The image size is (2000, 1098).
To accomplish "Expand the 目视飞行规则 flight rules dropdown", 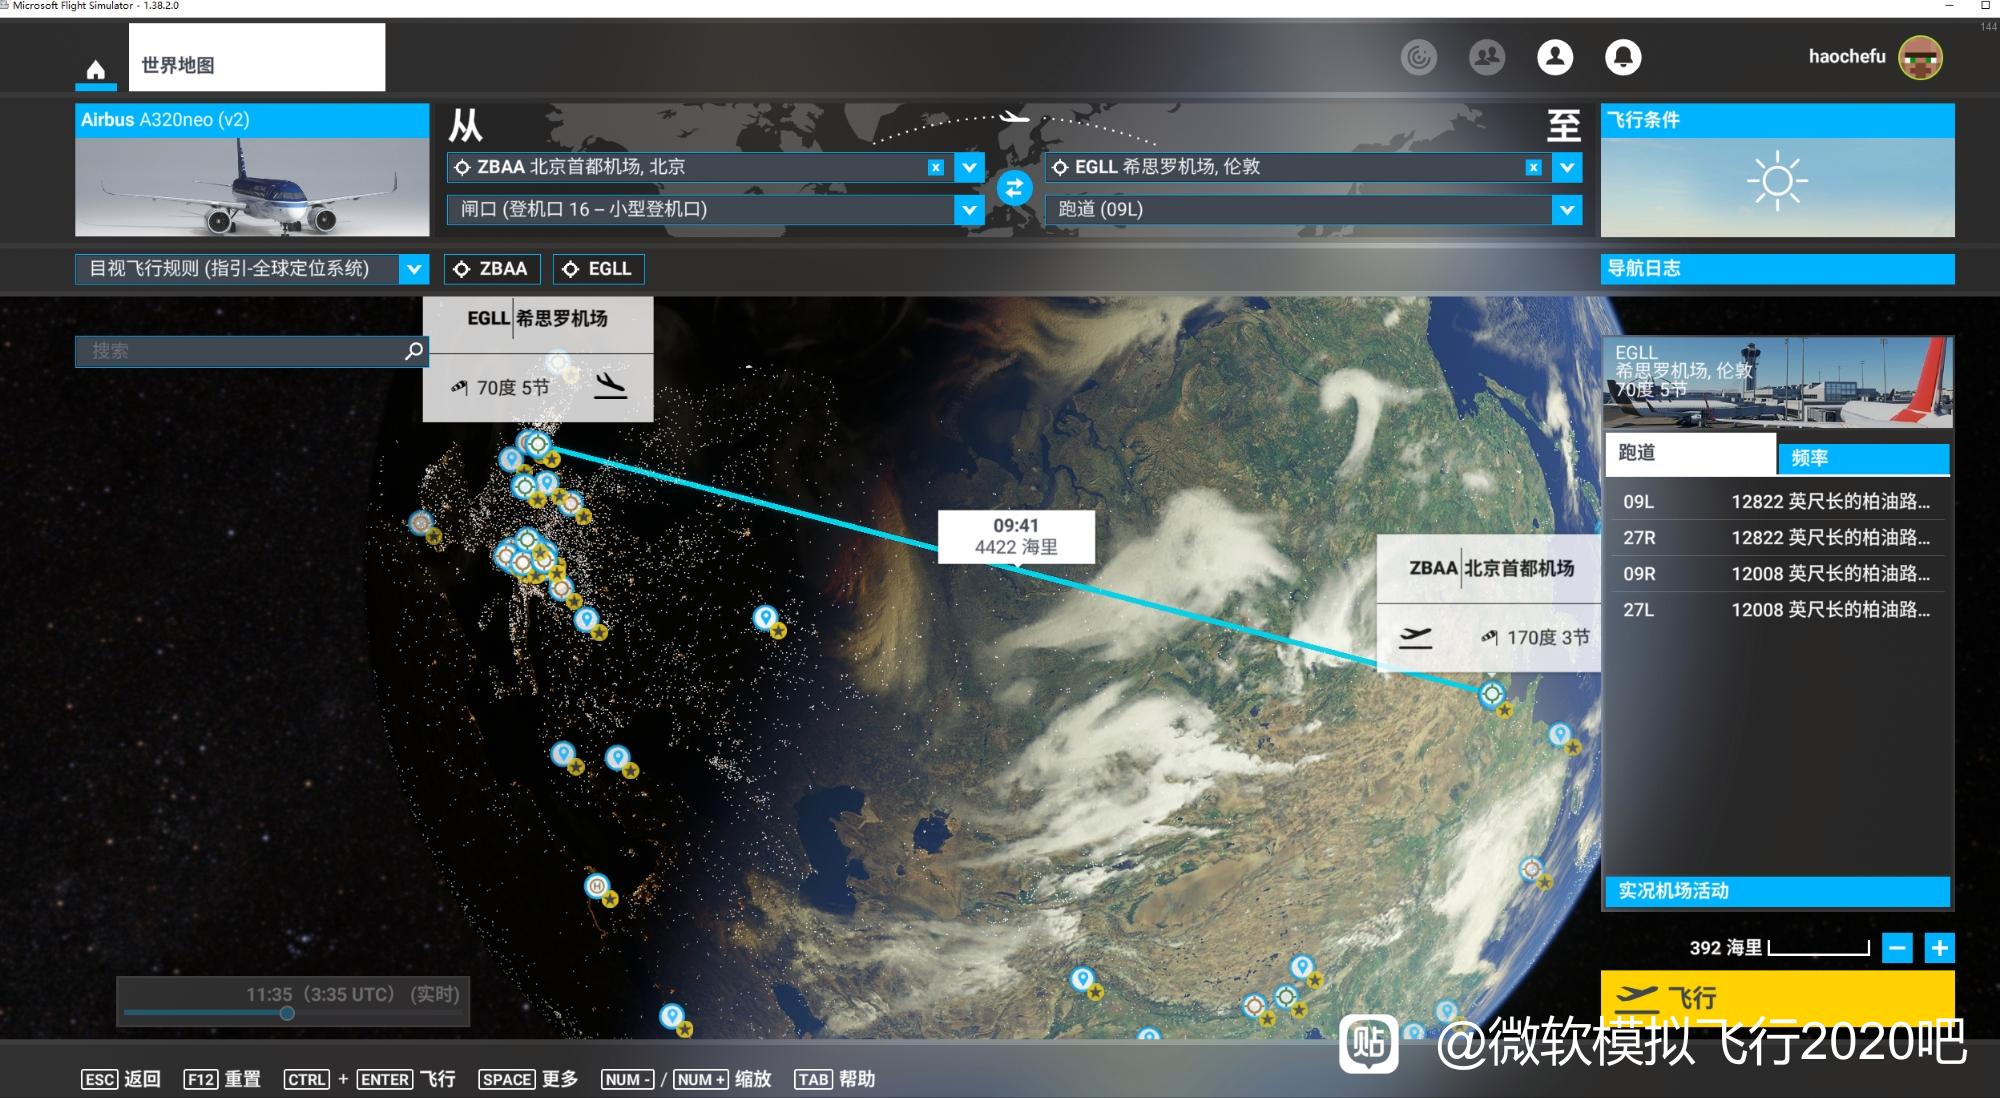I will coord(414,268).
